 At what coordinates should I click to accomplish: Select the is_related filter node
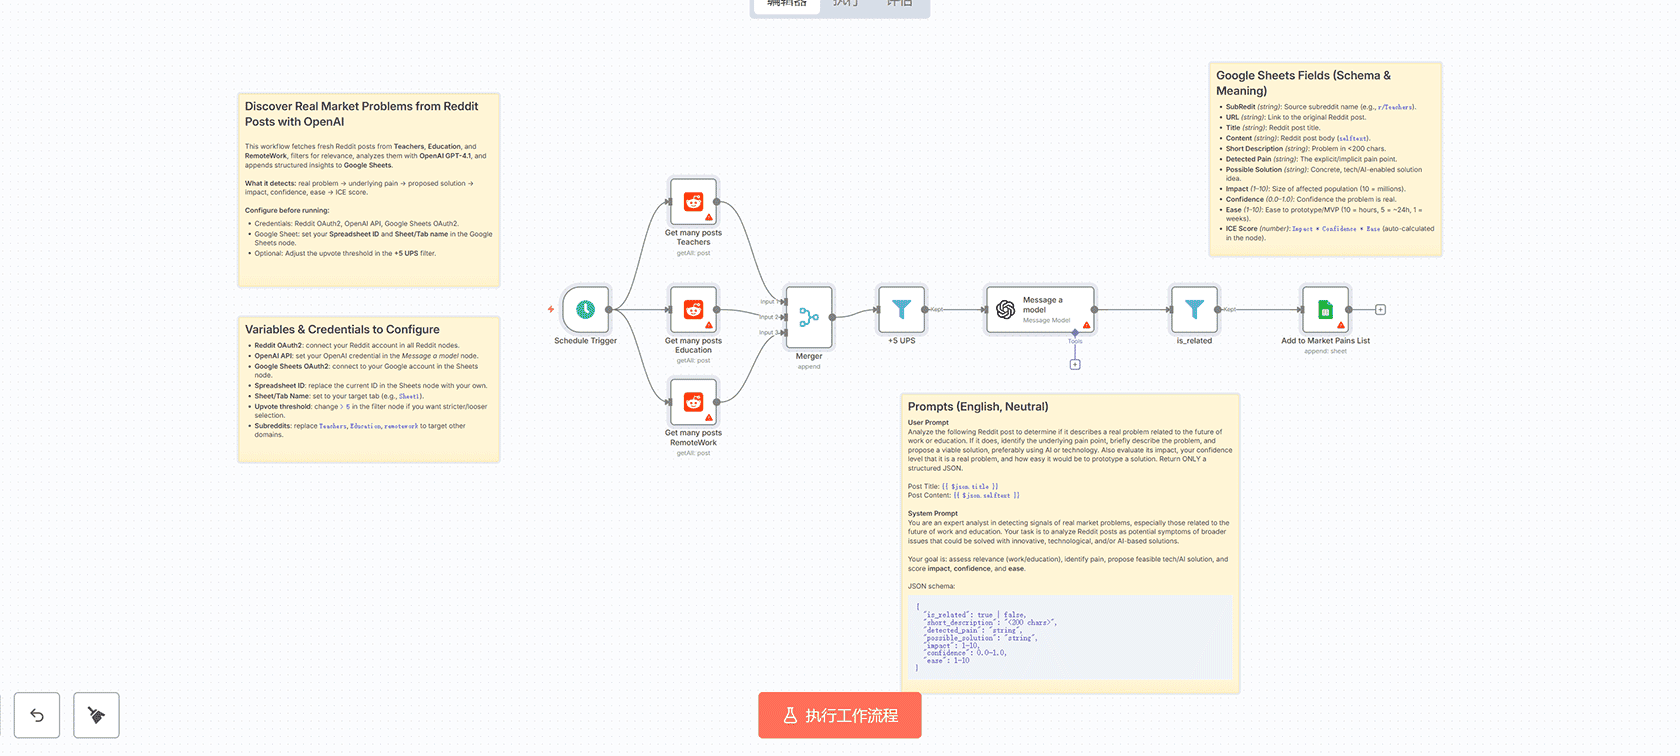click(x=1194, y=310)
